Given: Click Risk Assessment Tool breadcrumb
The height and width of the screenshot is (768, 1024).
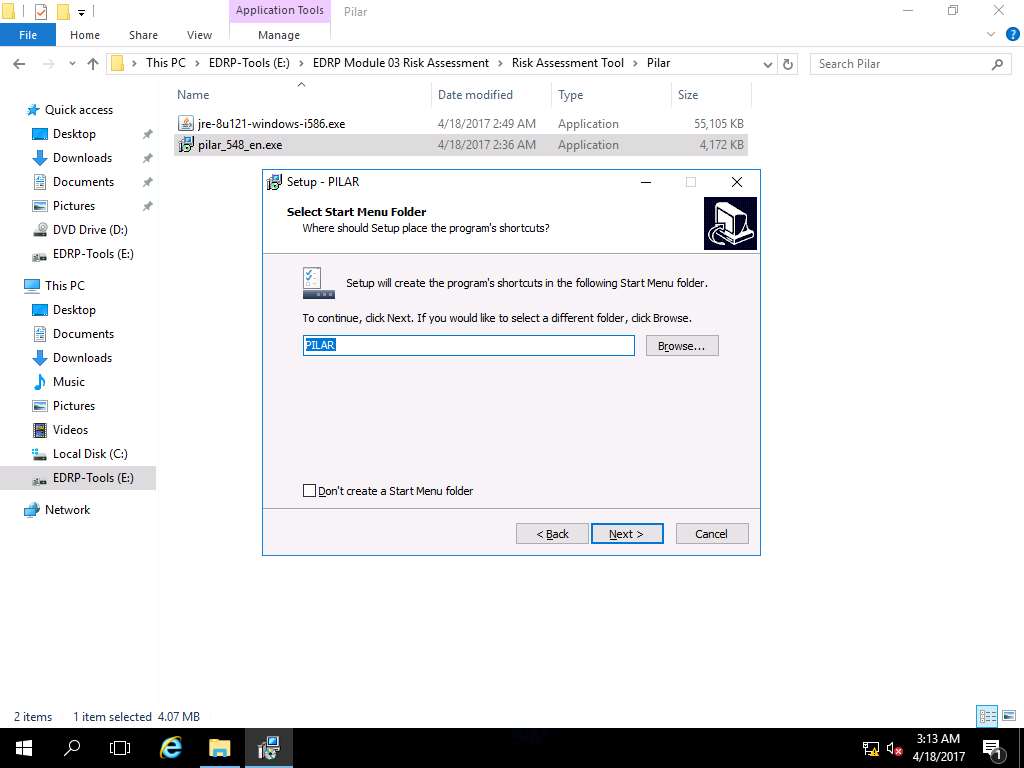Looking at the screenshot, I should pos(568,63).
